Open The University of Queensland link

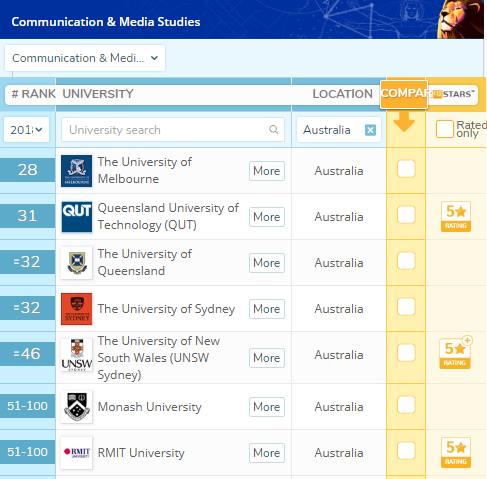[x=145, y=262]
